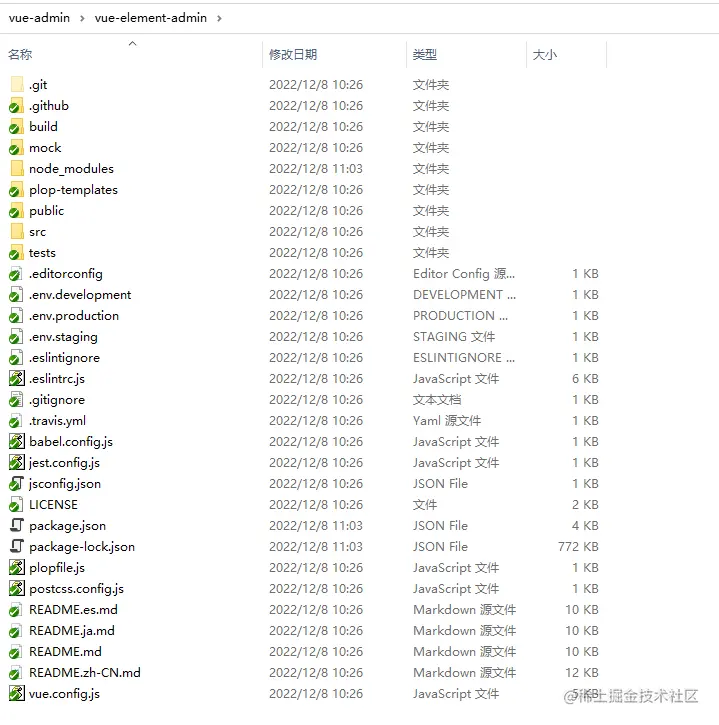Sort files by the 类型 column header

point(424,55)
